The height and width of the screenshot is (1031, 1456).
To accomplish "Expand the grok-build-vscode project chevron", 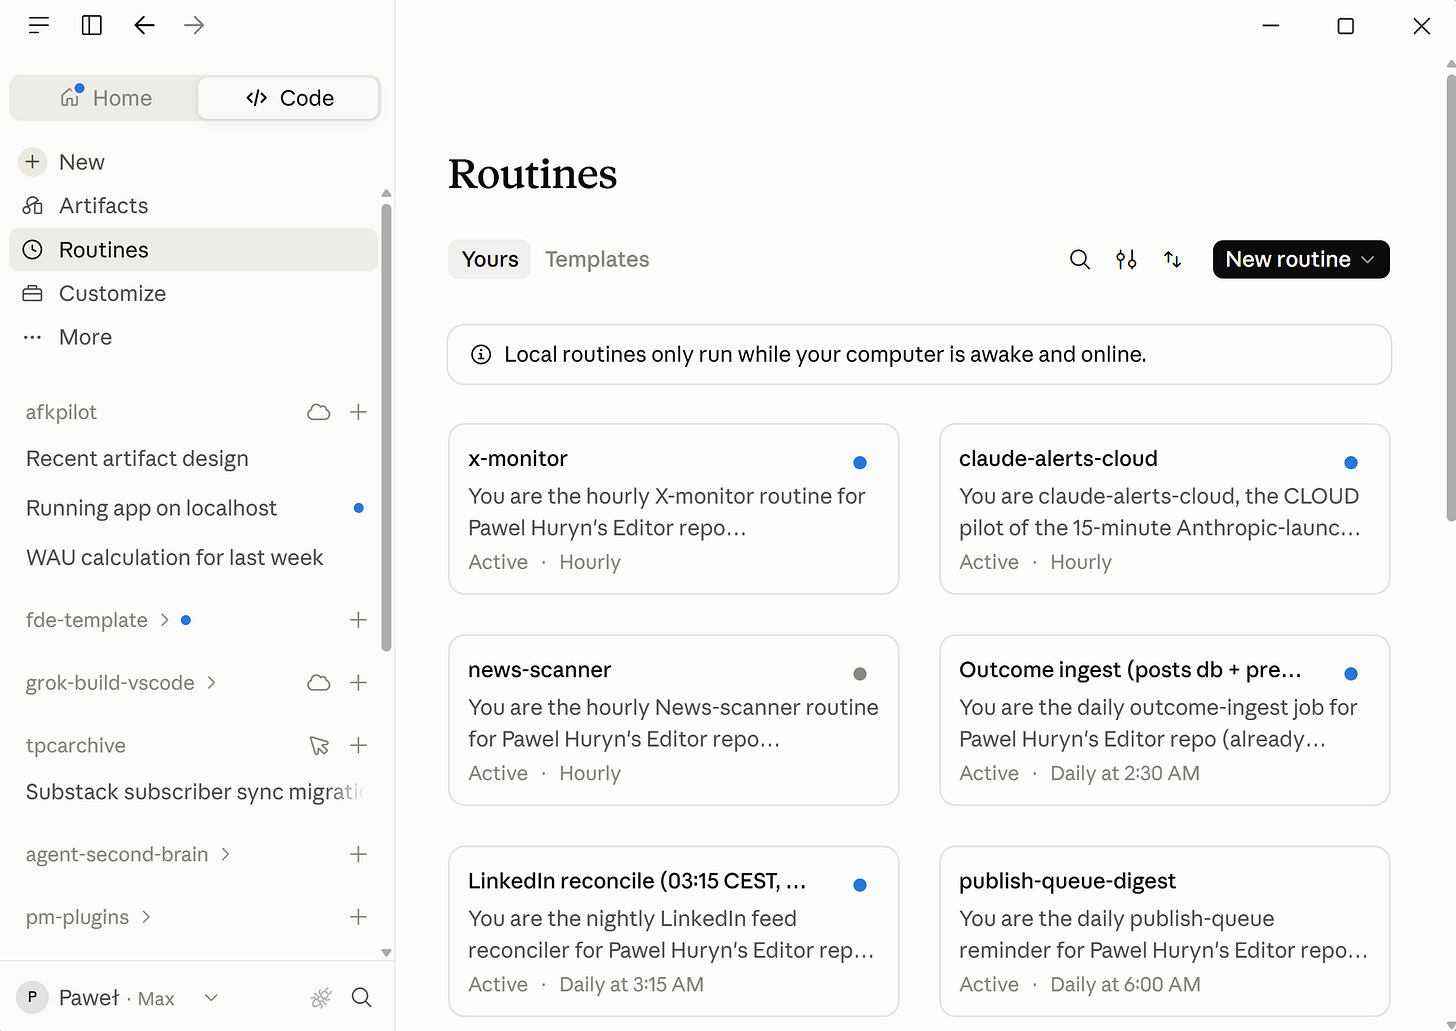I will point(212,683).
